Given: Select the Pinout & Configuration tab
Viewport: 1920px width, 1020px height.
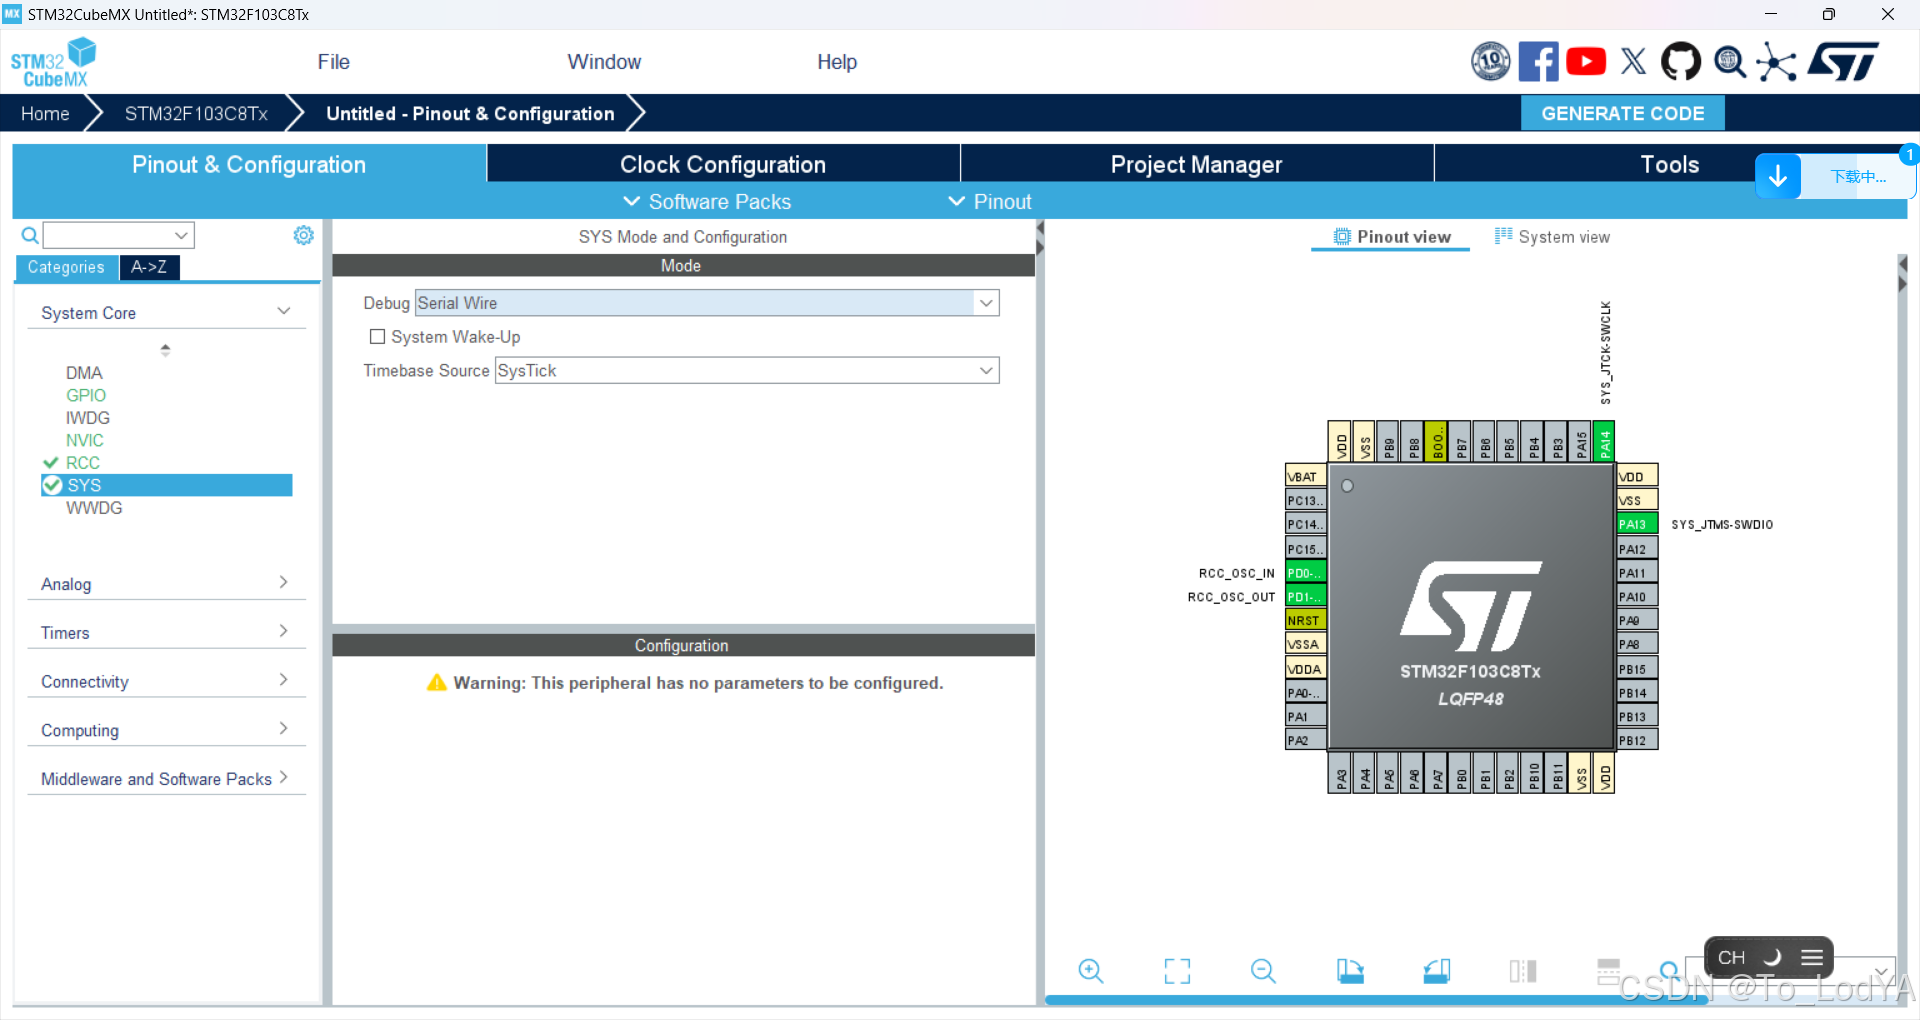Looking at the screenshot, I should [249, 164].
